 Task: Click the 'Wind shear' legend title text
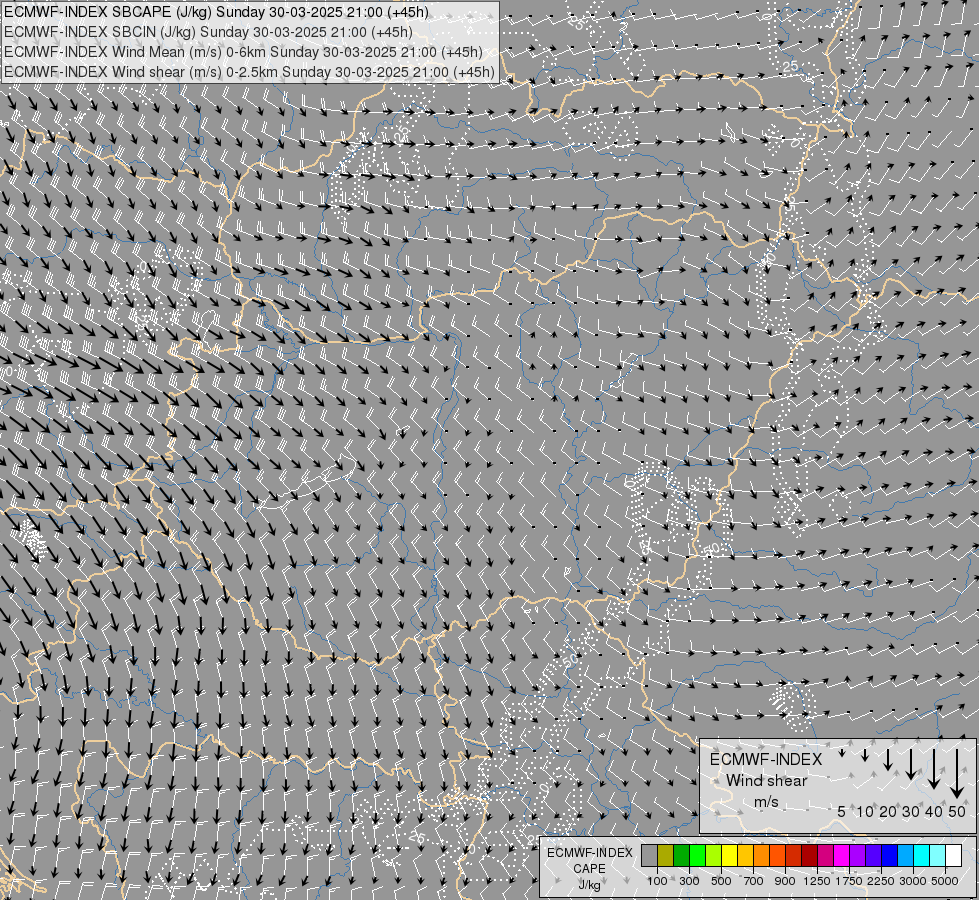coord(766,781)
